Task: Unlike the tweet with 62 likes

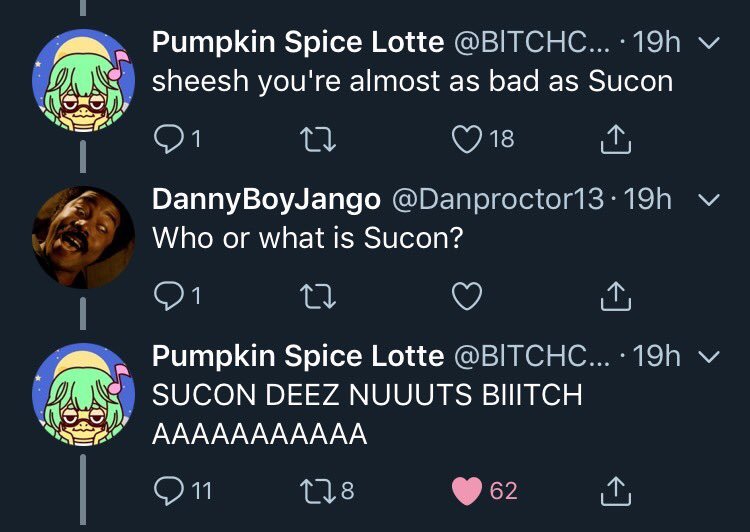Action: pyautogui.click(x=468, y=491)
